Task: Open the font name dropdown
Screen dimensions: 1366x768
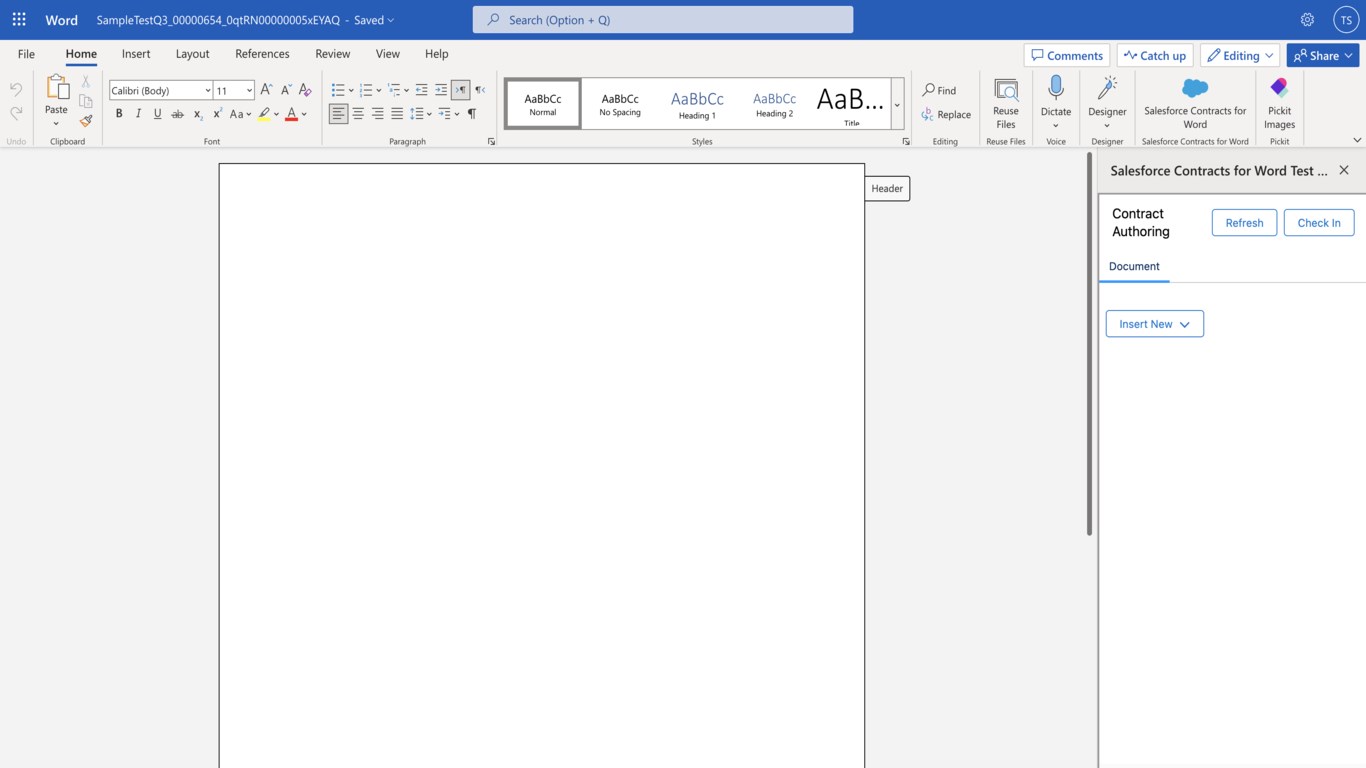Action: click(208, 90)
